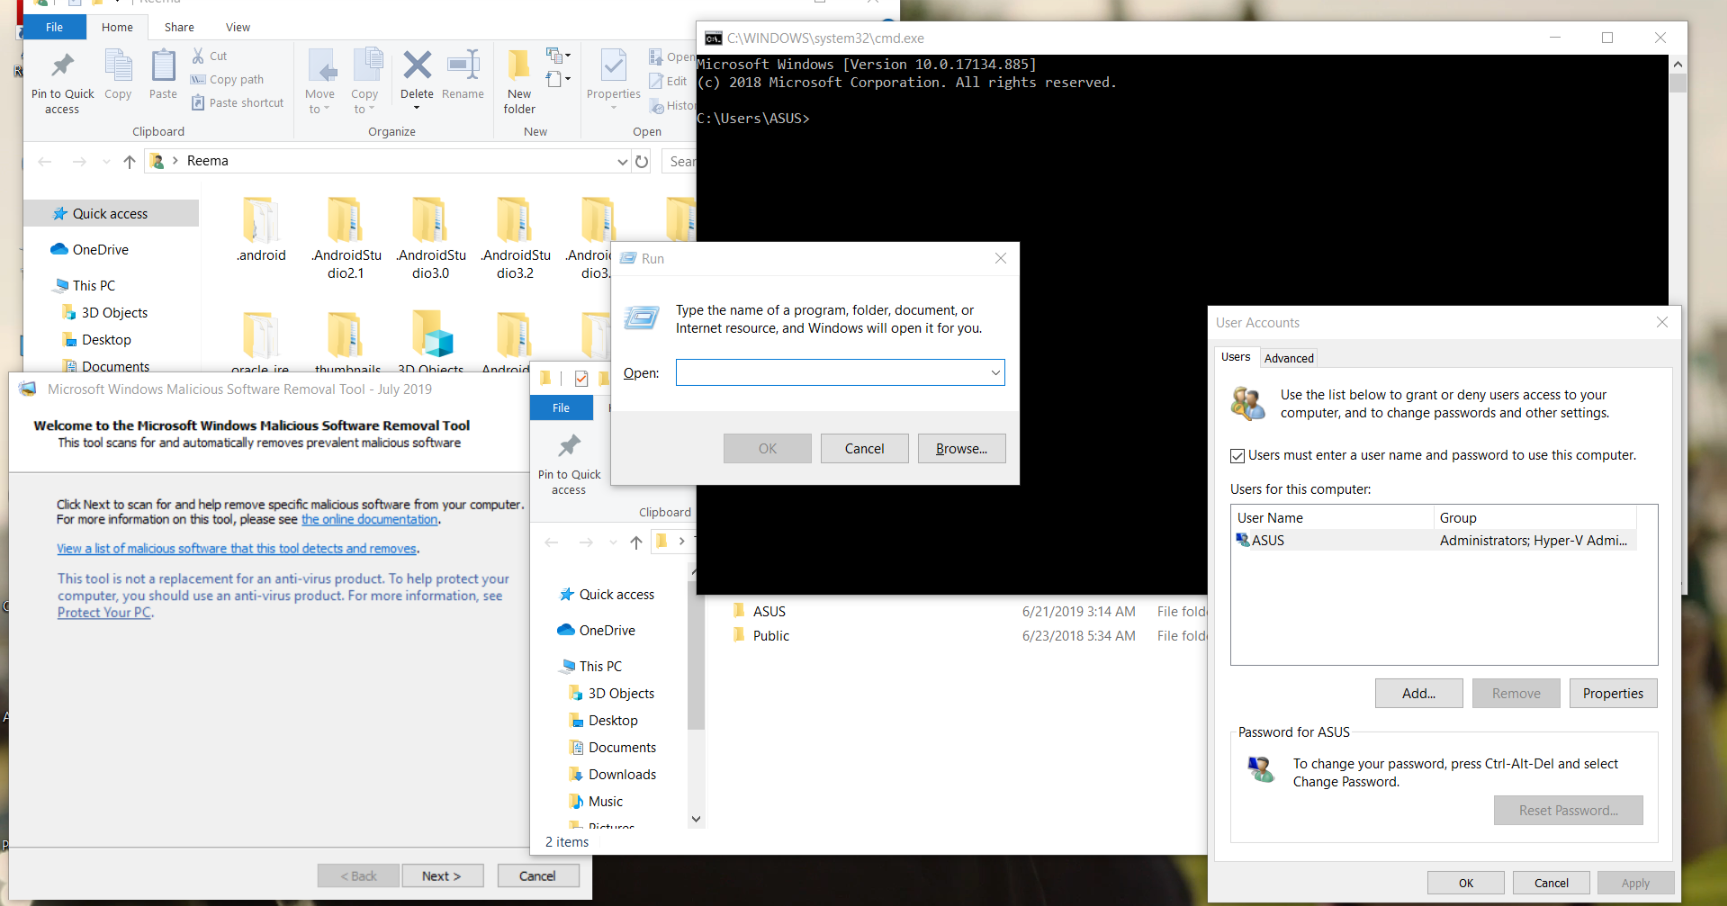This screenshot has height=906, width=1727.
Task: Click OK in the User Accounts dialog
Action: pyautogui.click(x=1465, y=883)
